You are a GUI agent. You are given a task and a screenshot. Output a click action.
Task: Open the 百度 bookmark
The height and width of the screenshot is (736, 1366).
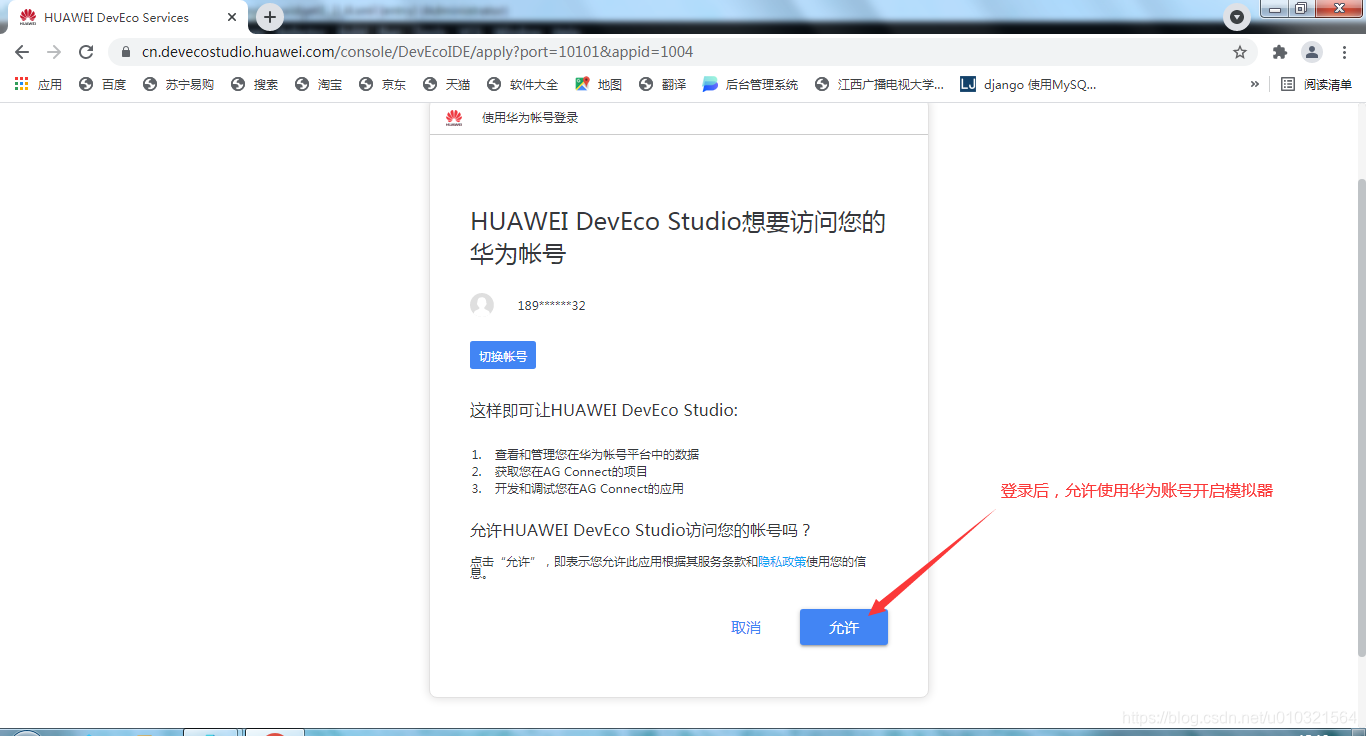[x=103, y=84]
